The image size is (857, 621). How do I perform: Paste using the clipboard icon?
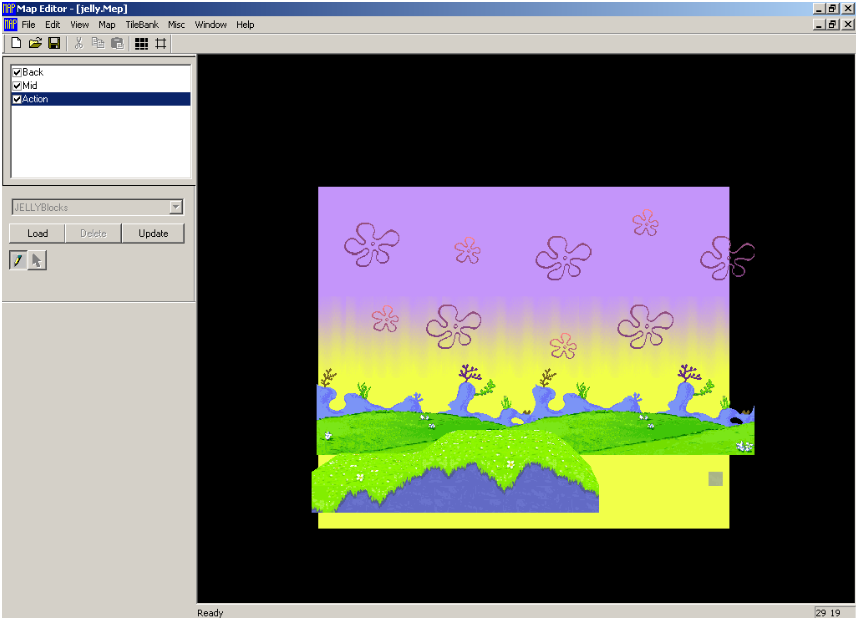(x=117, y=43)
